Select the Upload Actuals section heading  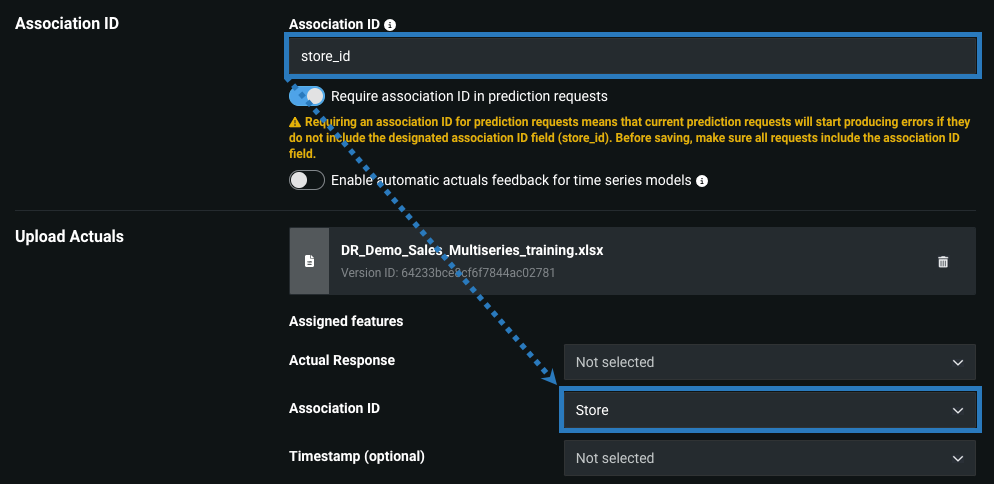[x=70, y=237]
